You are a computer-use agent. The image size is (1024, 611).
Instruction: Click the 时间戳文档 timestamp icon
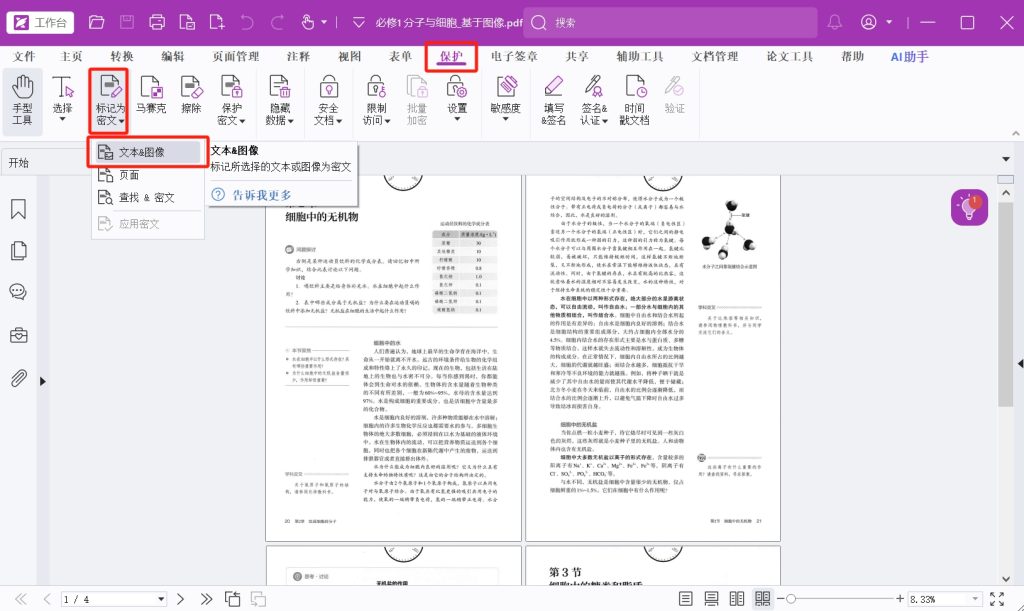634,100
